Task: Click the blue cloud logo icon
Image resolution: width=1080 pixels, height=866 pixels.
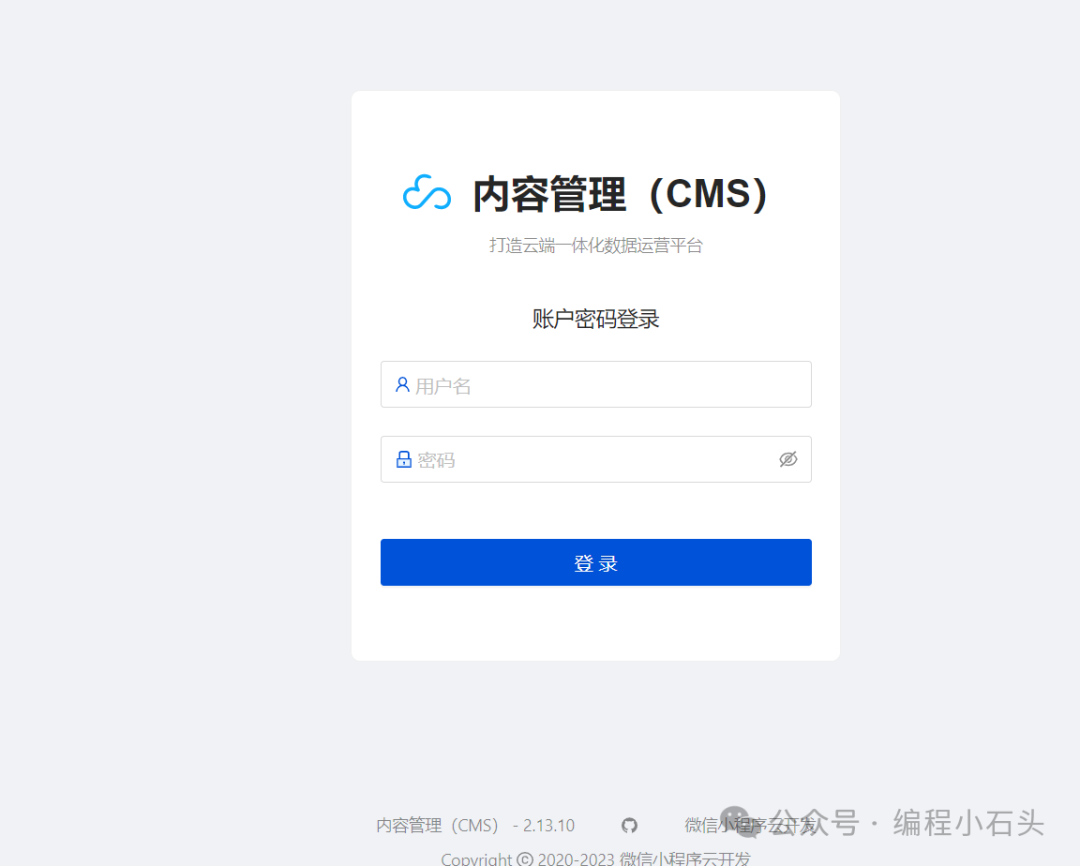Action: coord(426,192)
